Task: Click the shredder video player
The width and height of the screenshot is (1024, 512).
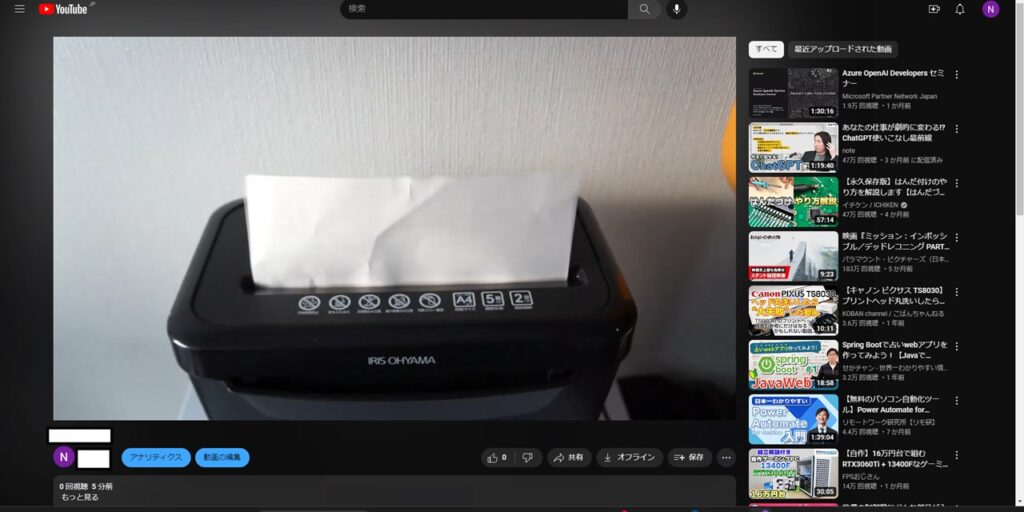Action: pos(394,228)
